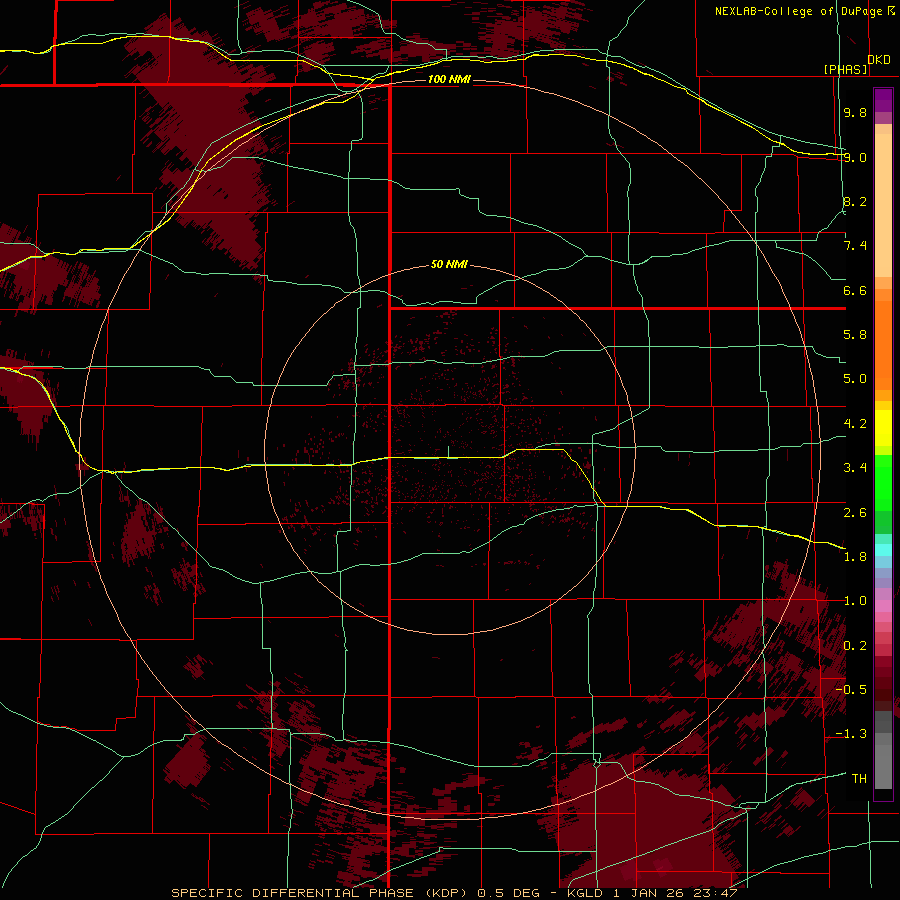Click the 9.8 value on the color scale

tap(855, 112)
